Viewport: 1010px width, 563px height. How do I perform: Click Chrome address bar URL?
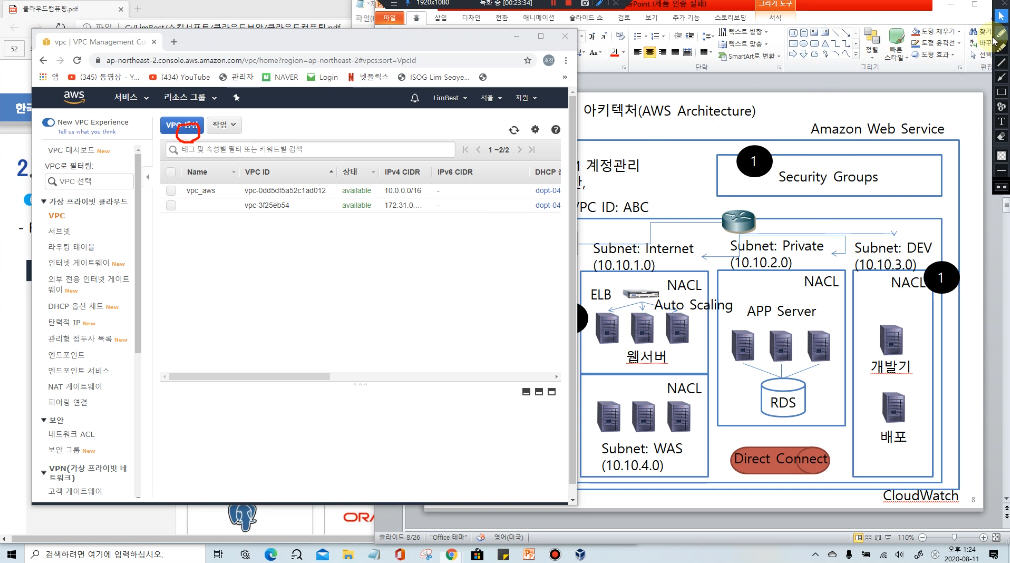click(x=261, y=61)
